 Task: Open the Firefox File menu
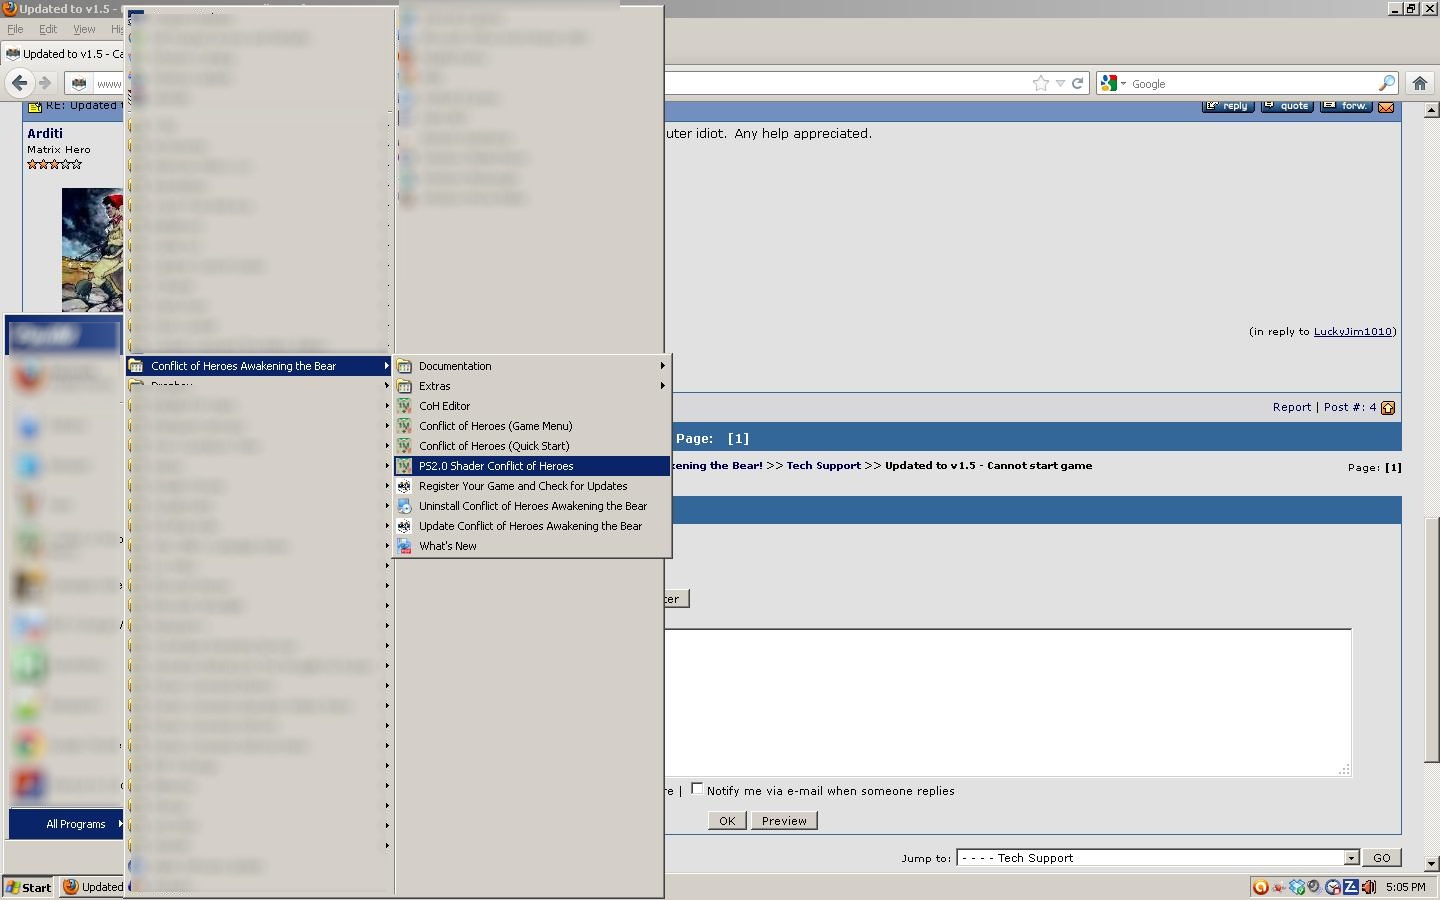pyautogui.click(x=15, y=29)
